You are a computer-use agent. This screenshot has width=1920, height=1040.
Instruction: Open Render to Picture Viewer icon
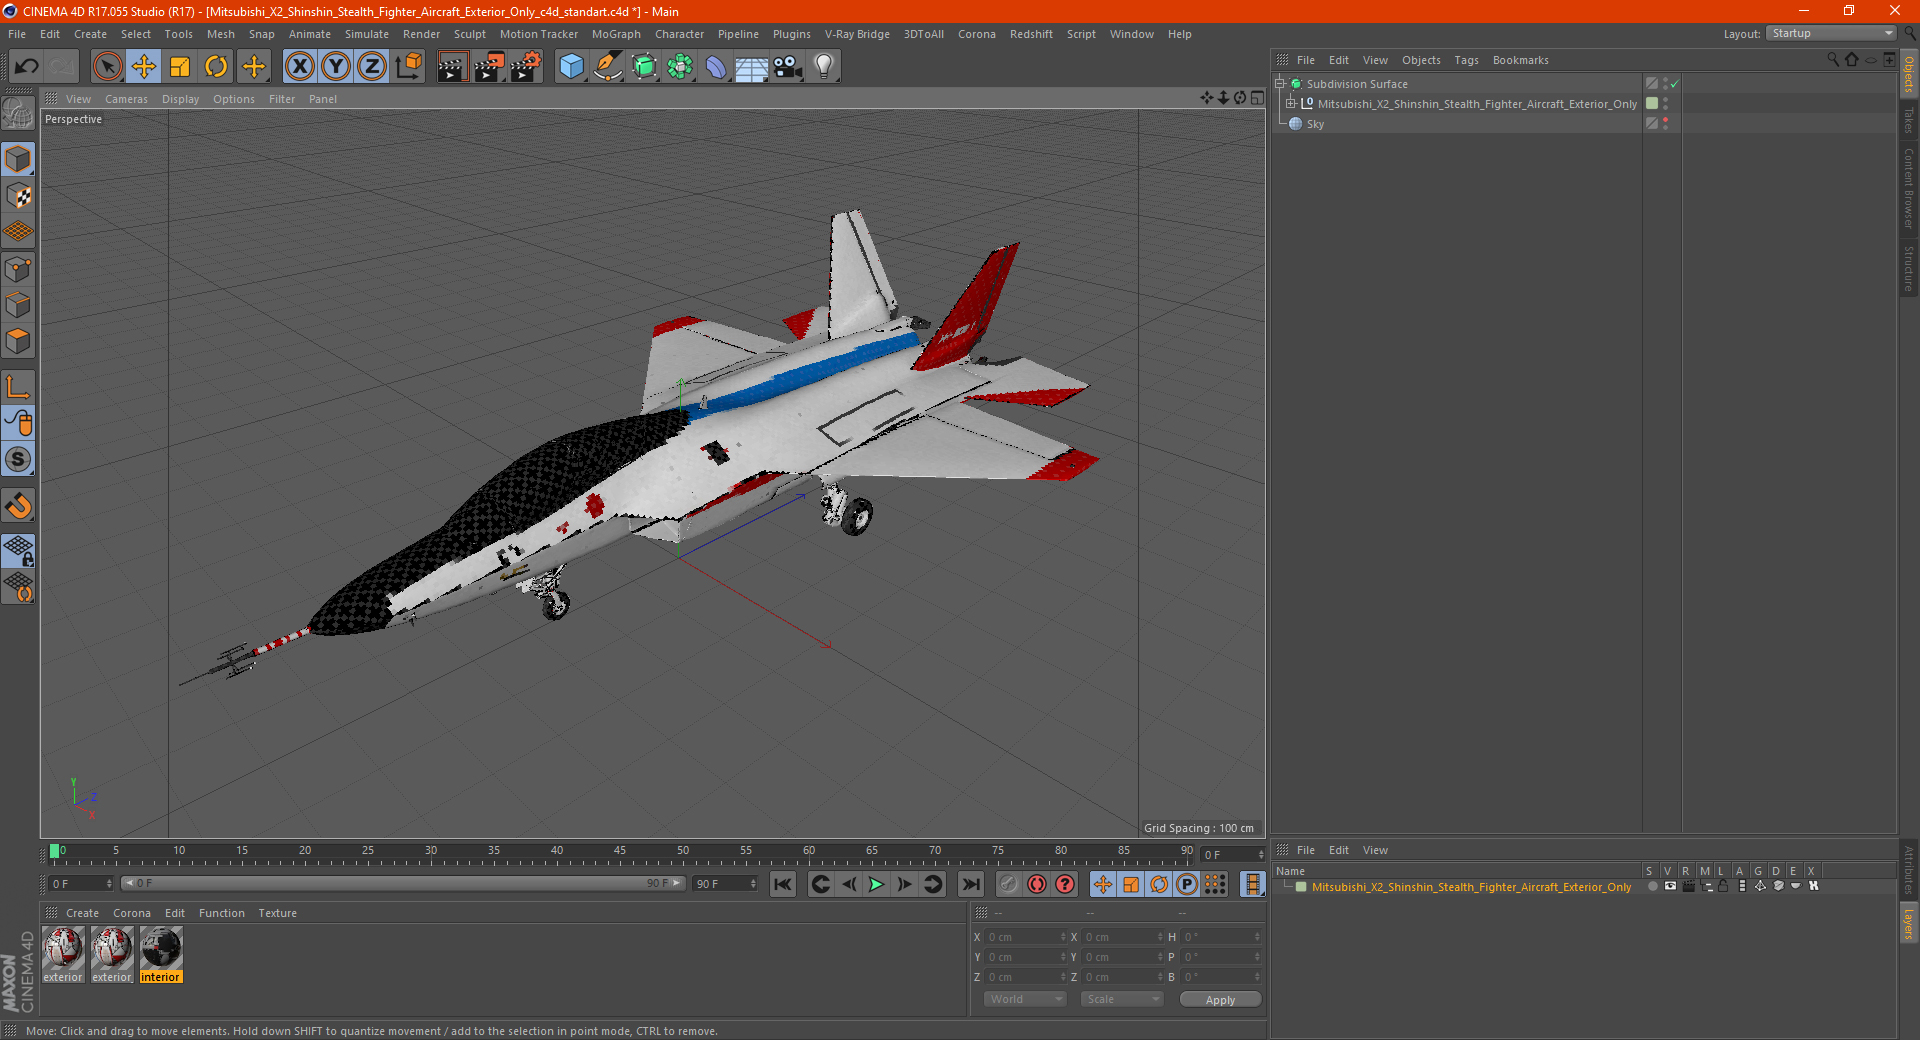point(489,67)
